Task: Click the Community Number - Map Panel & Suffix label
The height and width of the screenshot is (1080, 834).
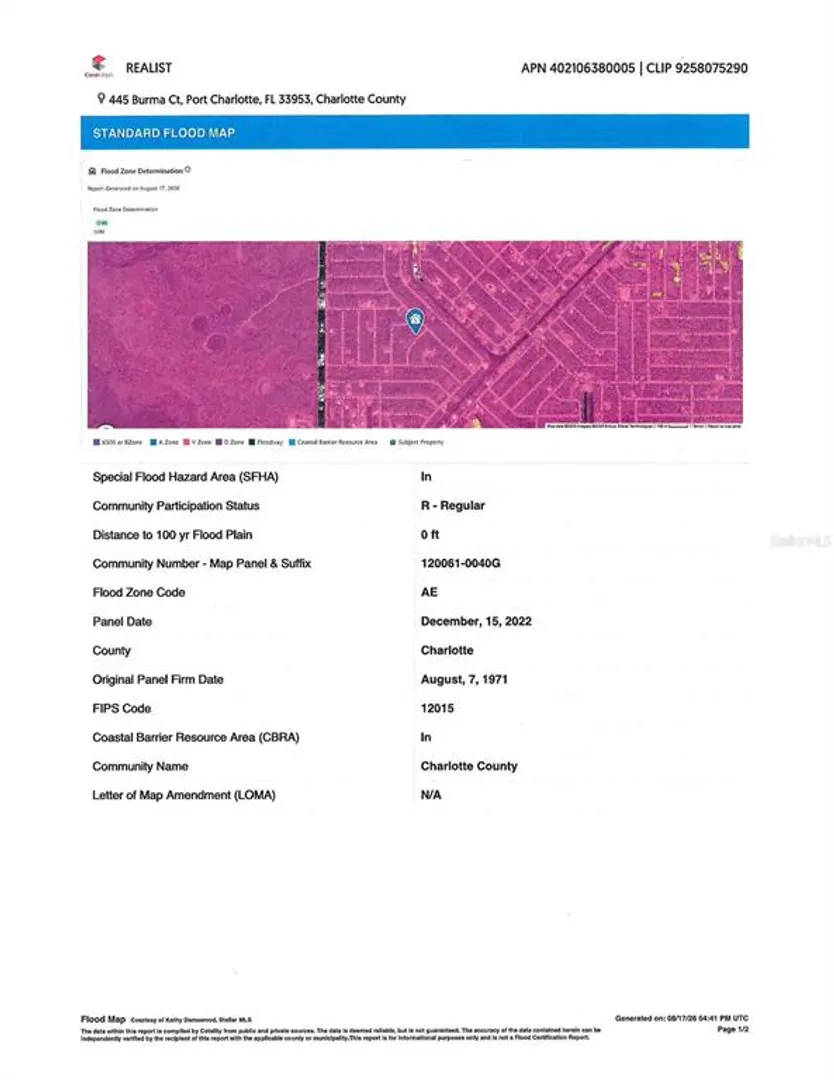Action: (x=202, y=563)
